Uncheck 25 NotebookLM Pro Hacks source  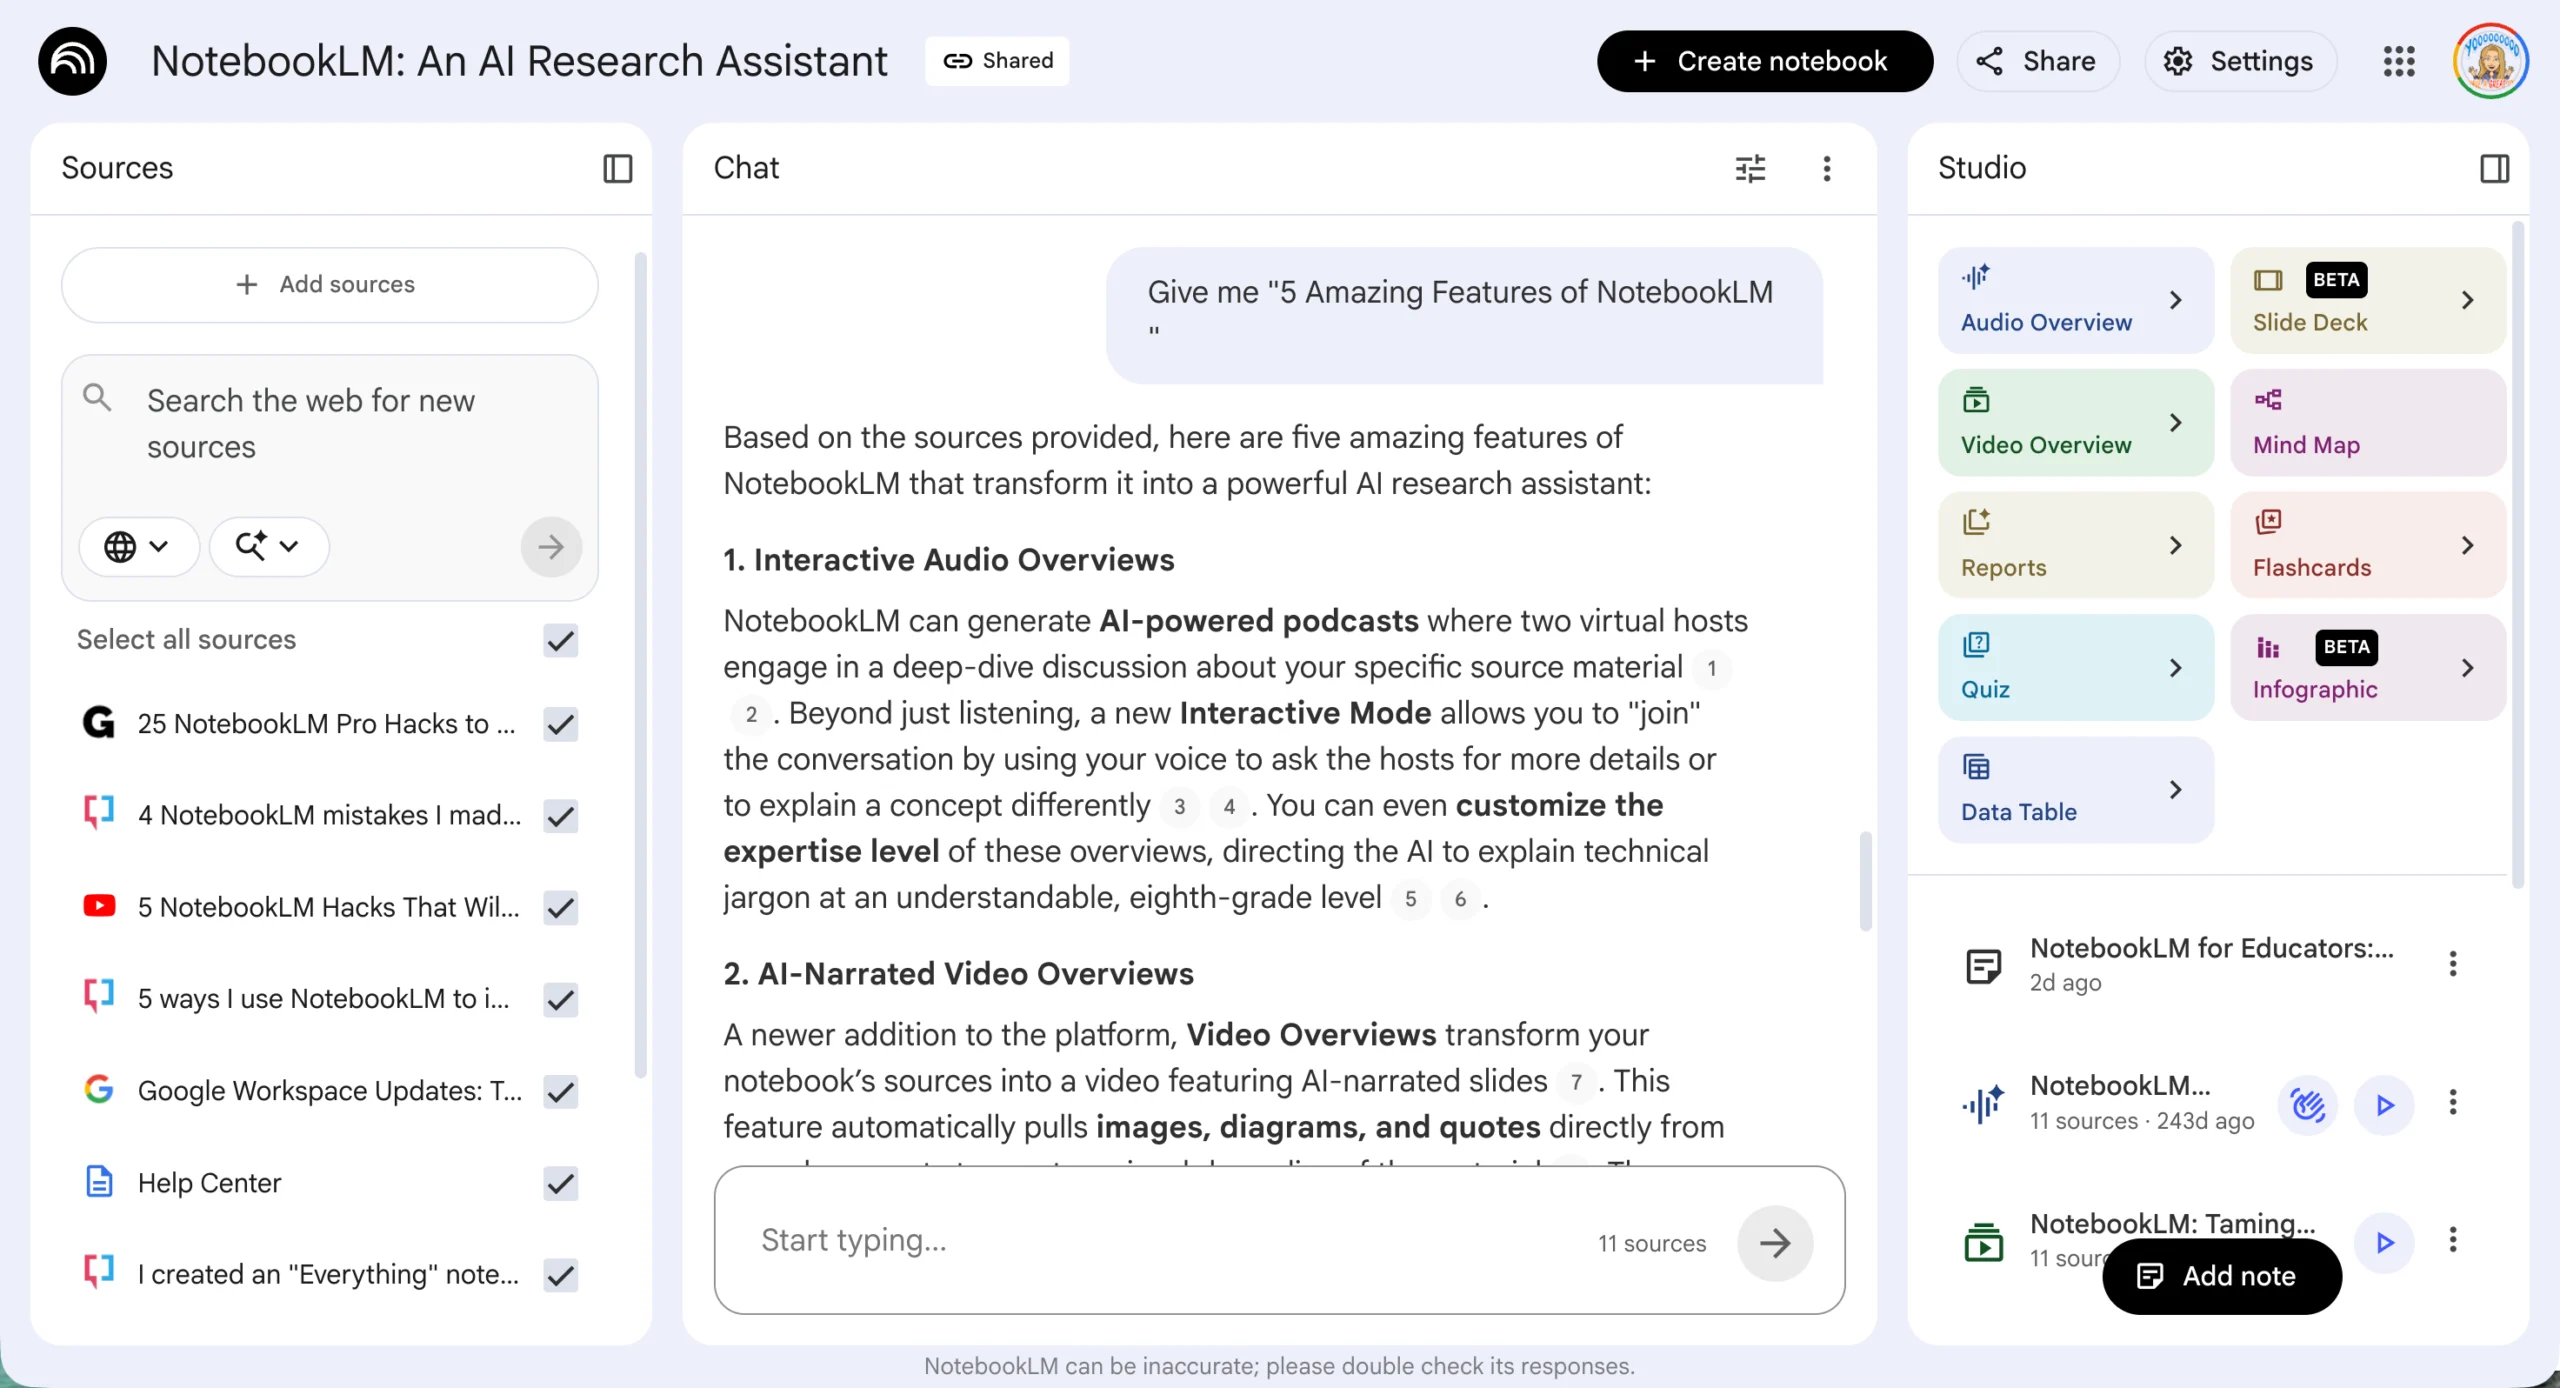pyautogui.click(x=560, y=724)
